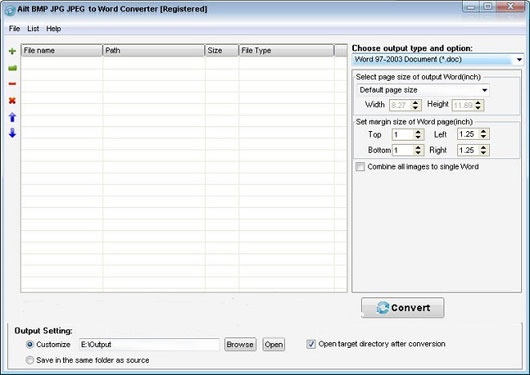
Task: Click the Size column header
Action: point(222,50)
